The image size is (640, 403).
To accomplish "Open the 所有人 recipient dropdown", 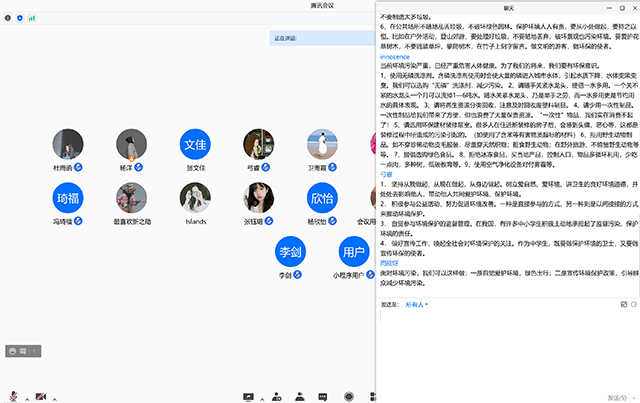I will [x=415, y=304].
